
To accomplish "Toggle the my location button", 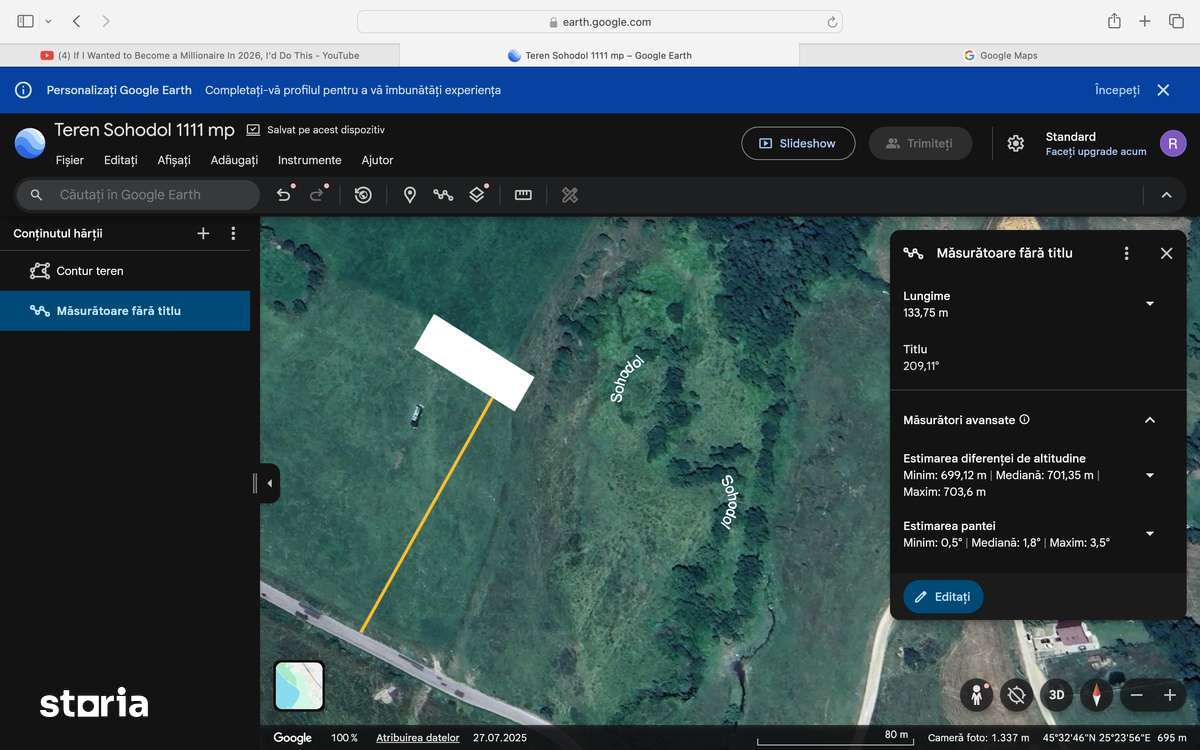I will pos(1017,695).
